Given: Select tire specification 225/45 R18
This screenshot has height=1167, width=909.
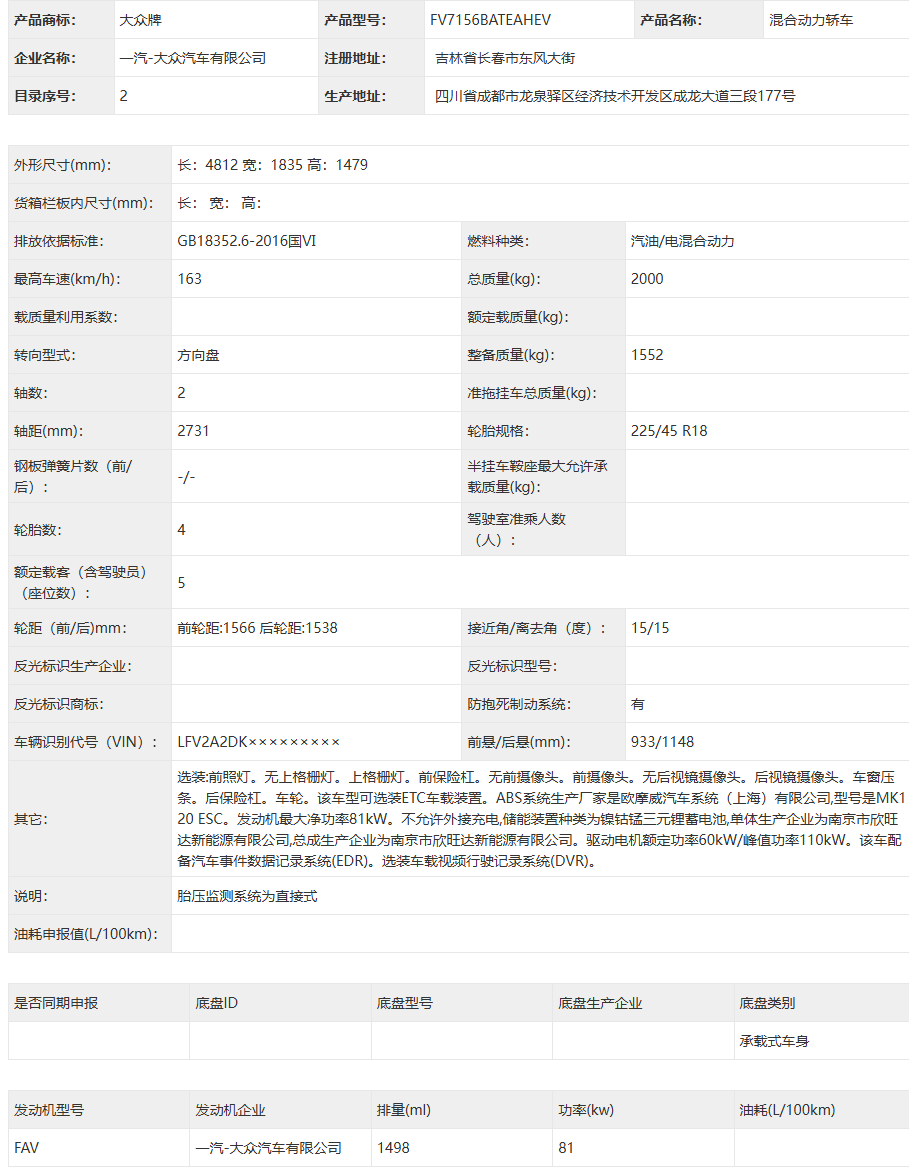Looking at the screenshot, I should tap(669, 431).
